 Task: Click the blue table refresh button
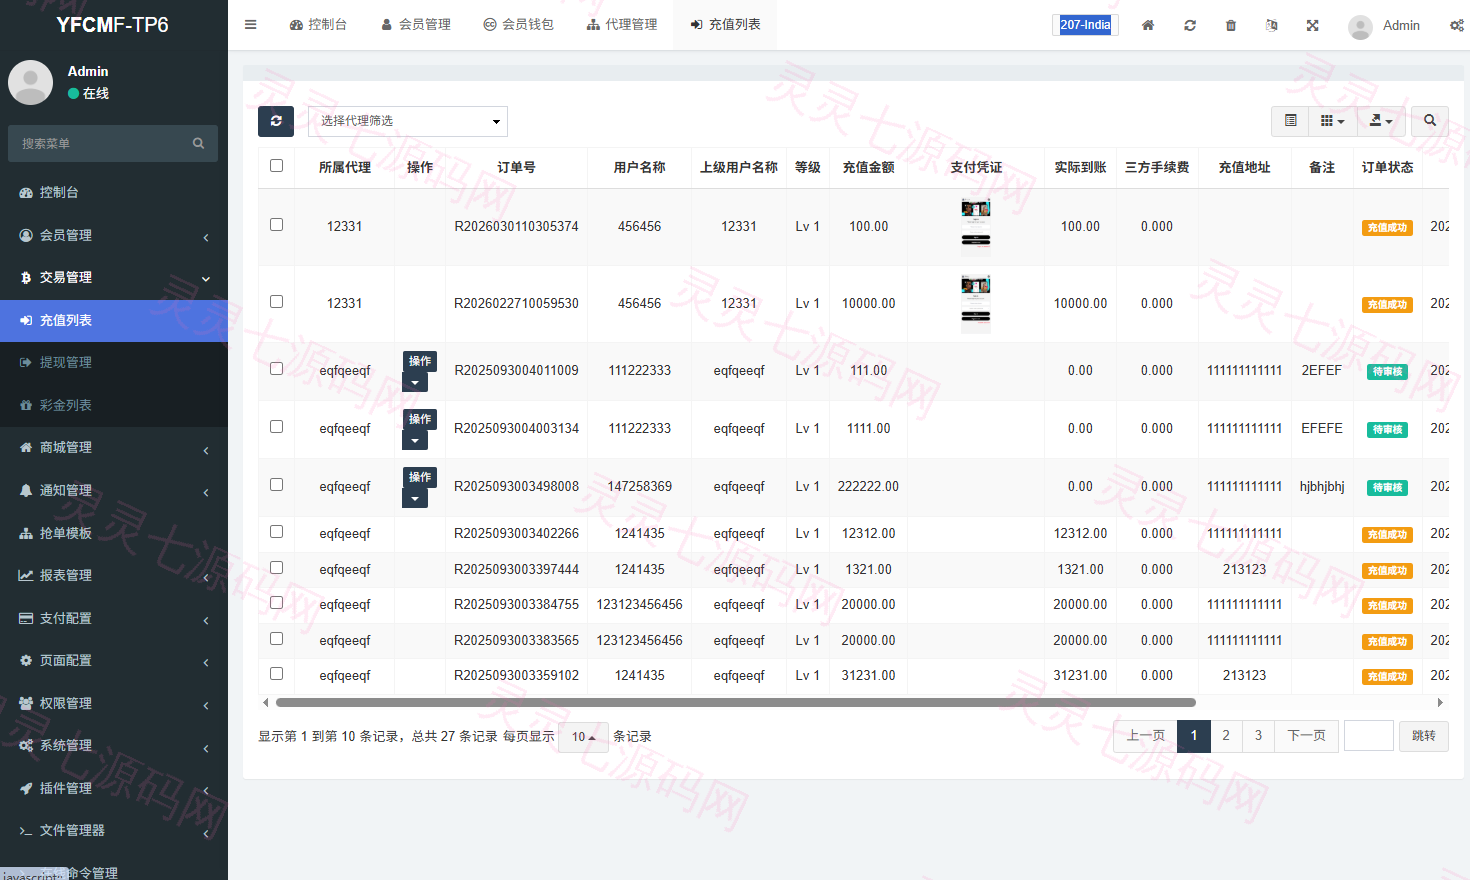tap(276, 121)
